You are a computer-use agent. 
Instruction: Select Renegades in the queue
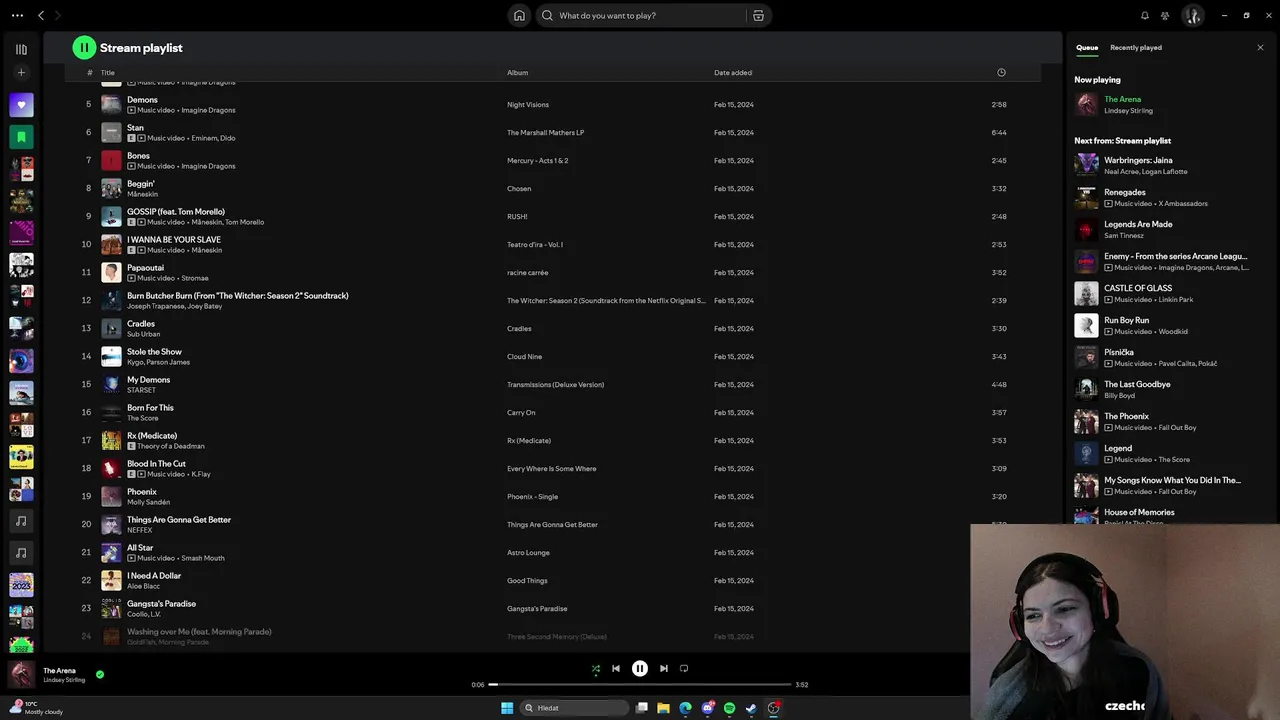(1125, 192)
